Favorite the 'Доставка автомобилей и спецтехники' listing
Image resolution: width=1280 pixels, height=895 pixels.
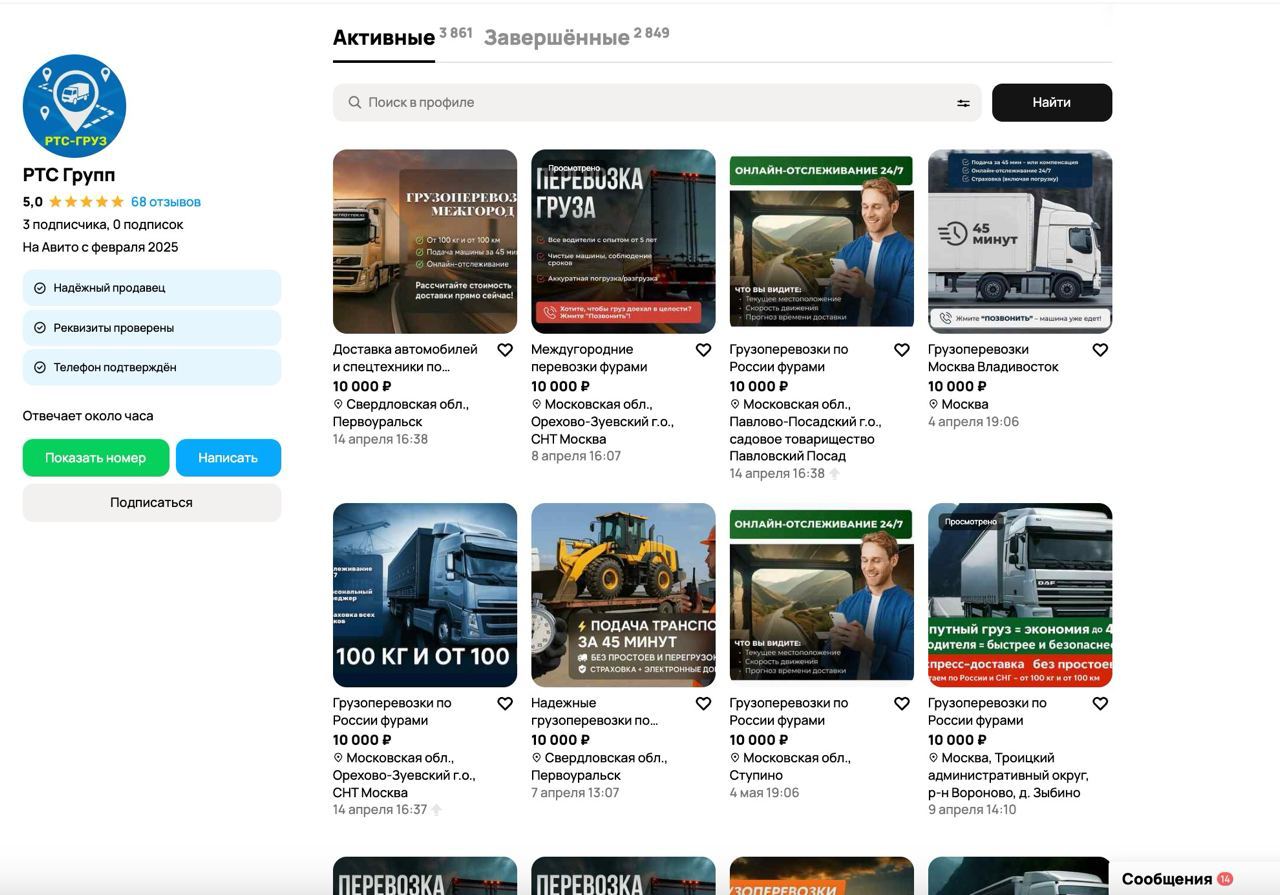pyautogui.click(x=505, y=350)
